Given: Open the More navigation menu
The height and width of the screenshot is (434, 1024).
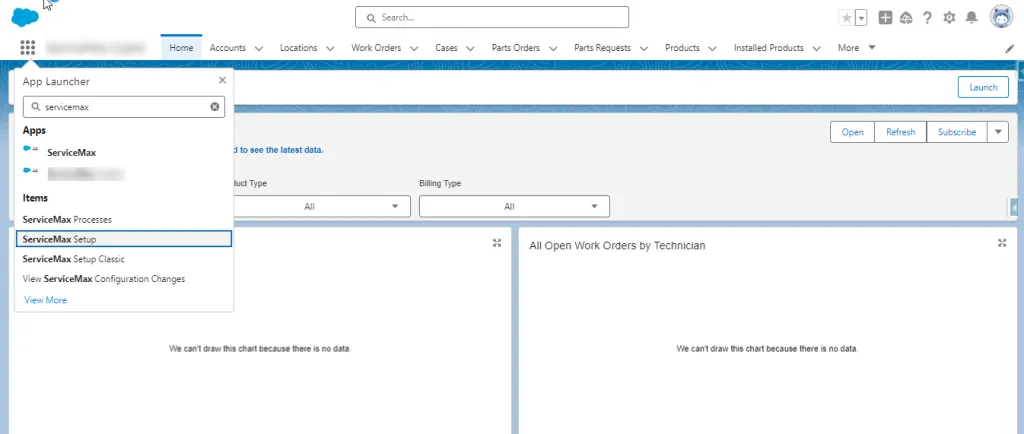Looking at the screenshot, I should click(x=856, y=48).
